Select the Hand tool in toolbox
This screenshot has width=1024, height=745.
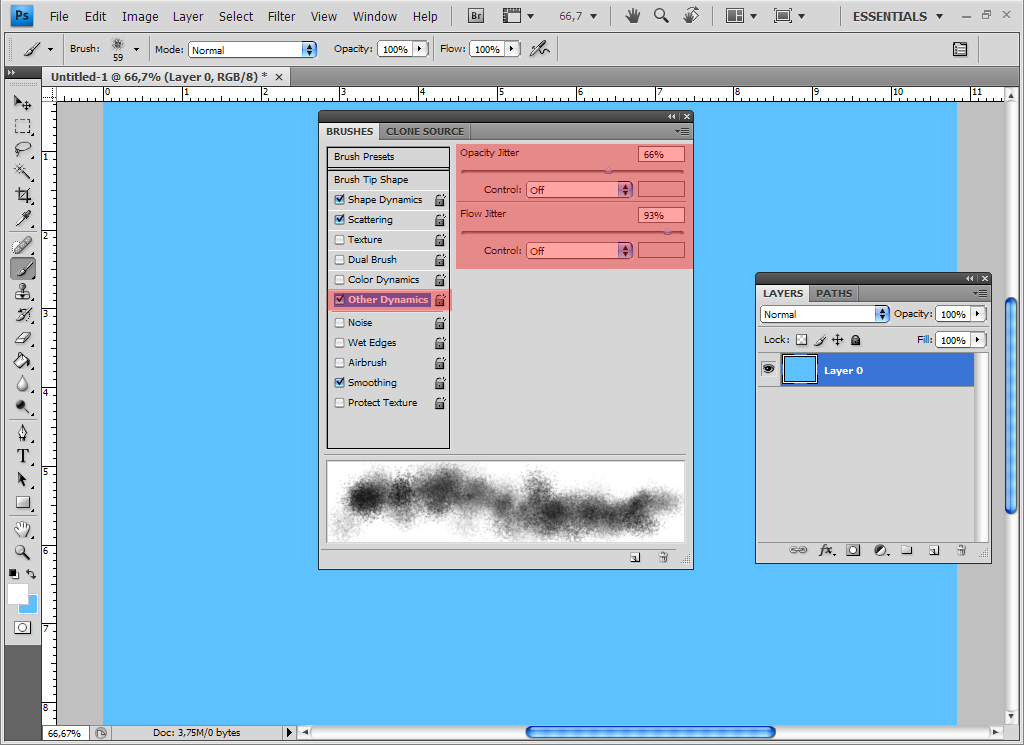click(22, 529)
